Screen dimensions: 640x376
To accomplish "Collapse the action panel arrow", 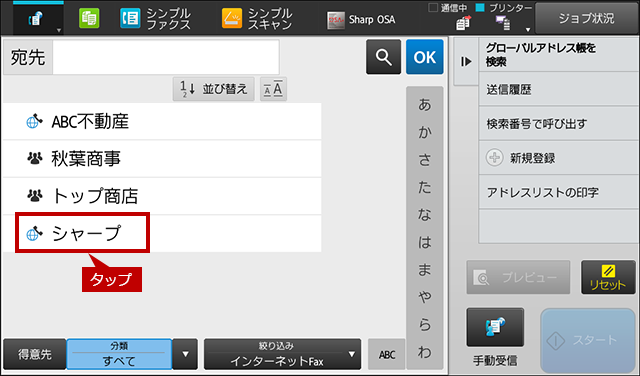I will click(x=466, y=61).
